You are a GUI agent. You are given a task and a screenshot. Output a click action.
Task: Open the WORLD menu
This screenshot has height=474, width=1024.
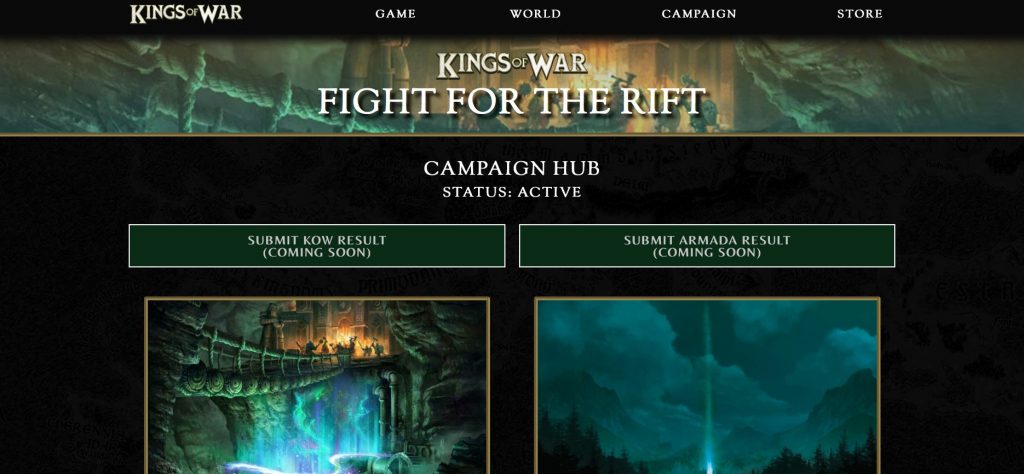tap(535, 14)
